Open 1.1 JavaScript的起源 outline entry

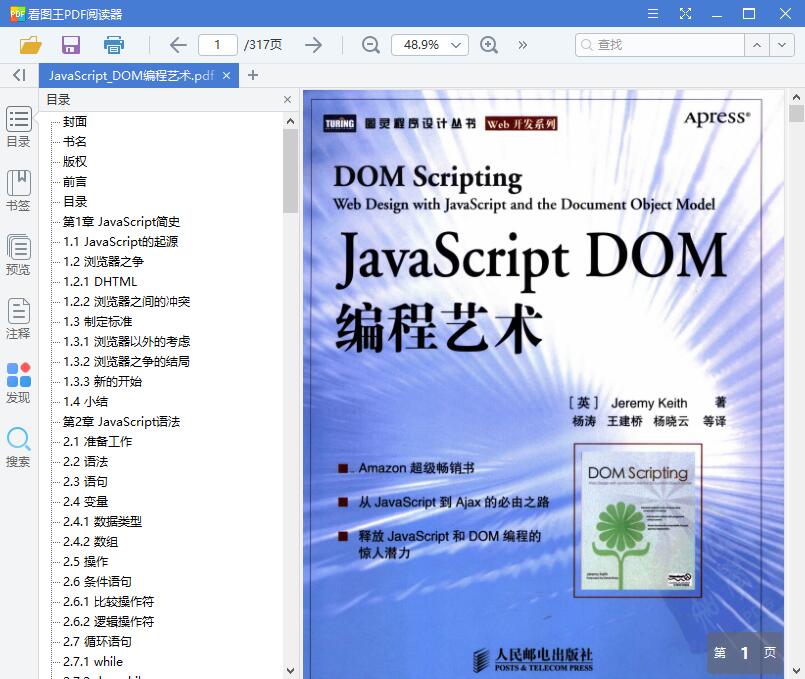point(121,242)
